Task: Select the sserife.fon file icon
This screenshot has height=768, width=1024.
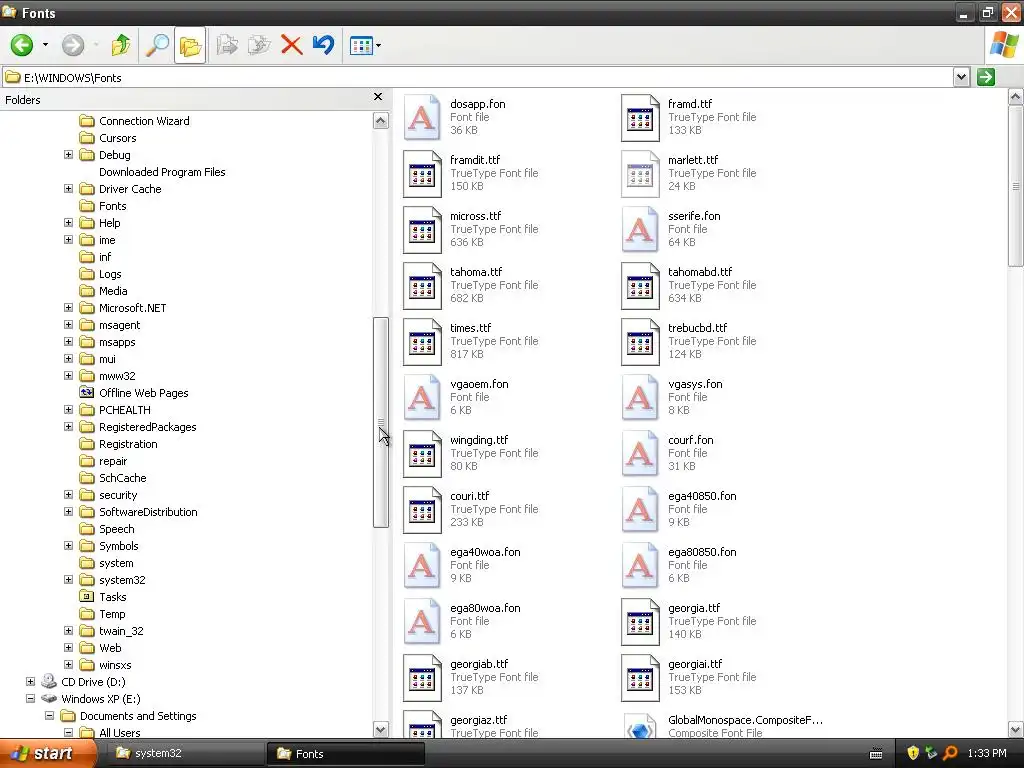Action: pyautogui.click(x=640, y=230)
